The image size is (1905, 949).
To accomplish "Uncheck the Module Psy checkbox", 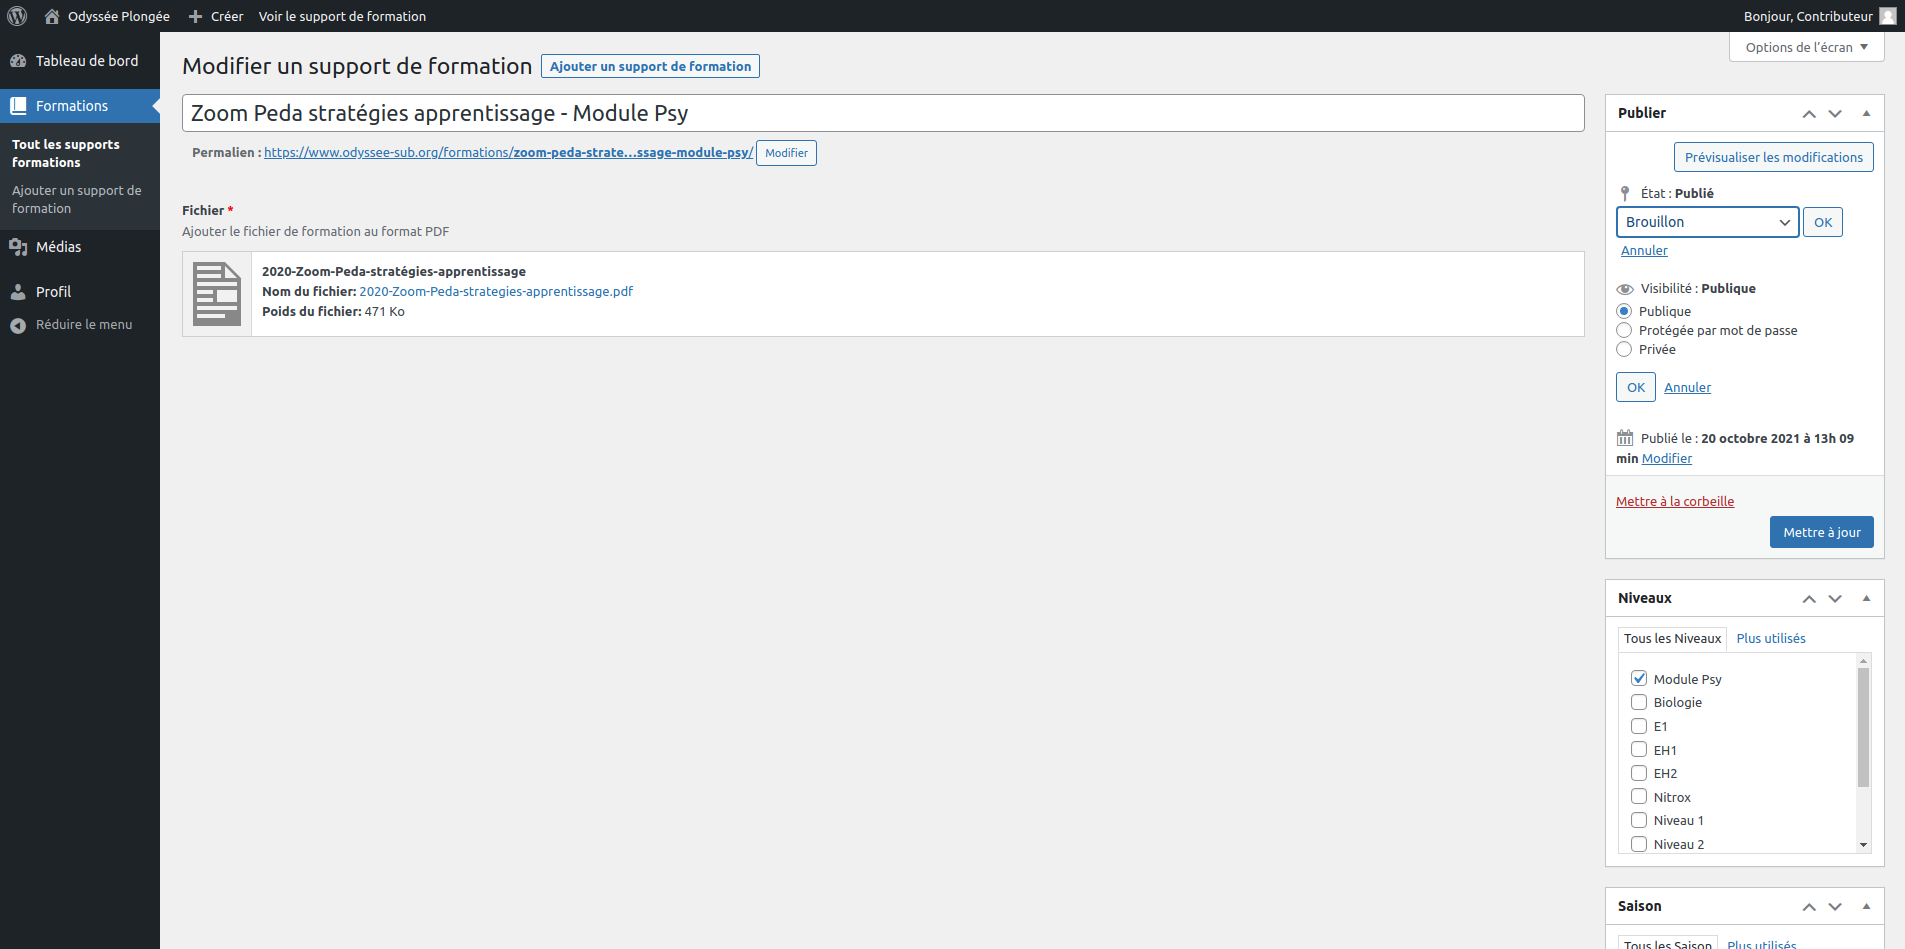I will (x=1639, y=679).
